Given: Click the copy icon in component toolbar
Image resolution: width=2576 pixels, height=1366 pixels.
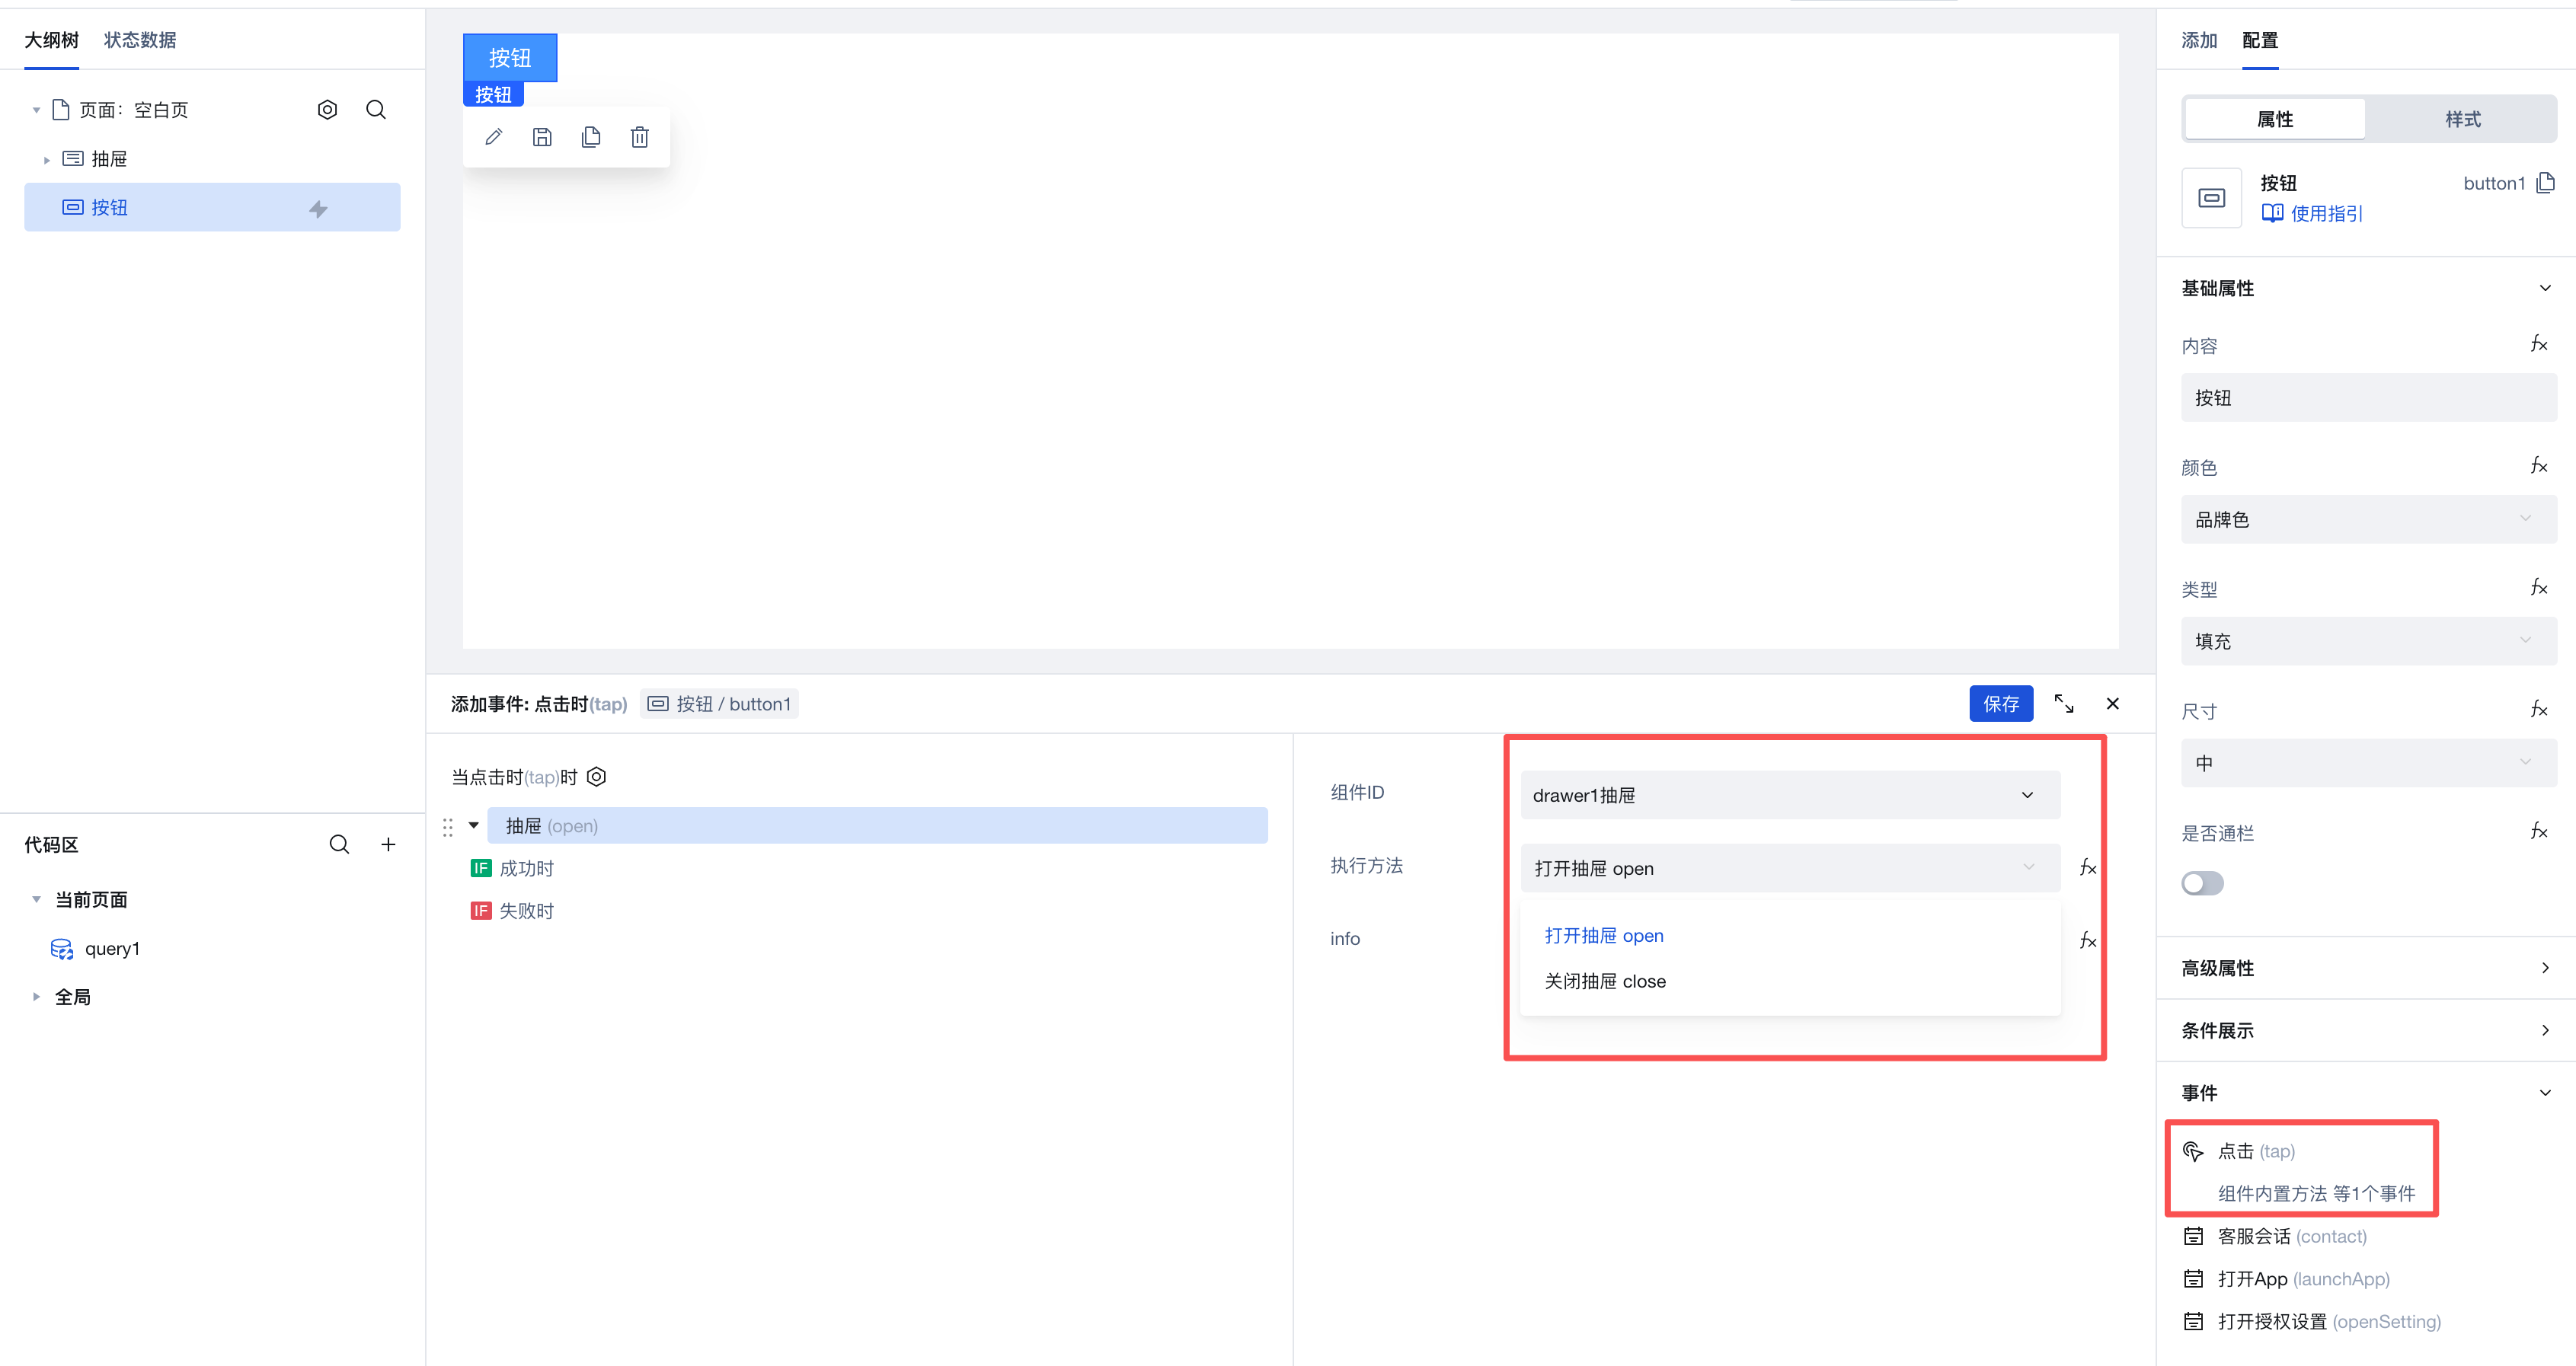Looking at the screenshot, I should pyautogui.click(x=591, y=137).
